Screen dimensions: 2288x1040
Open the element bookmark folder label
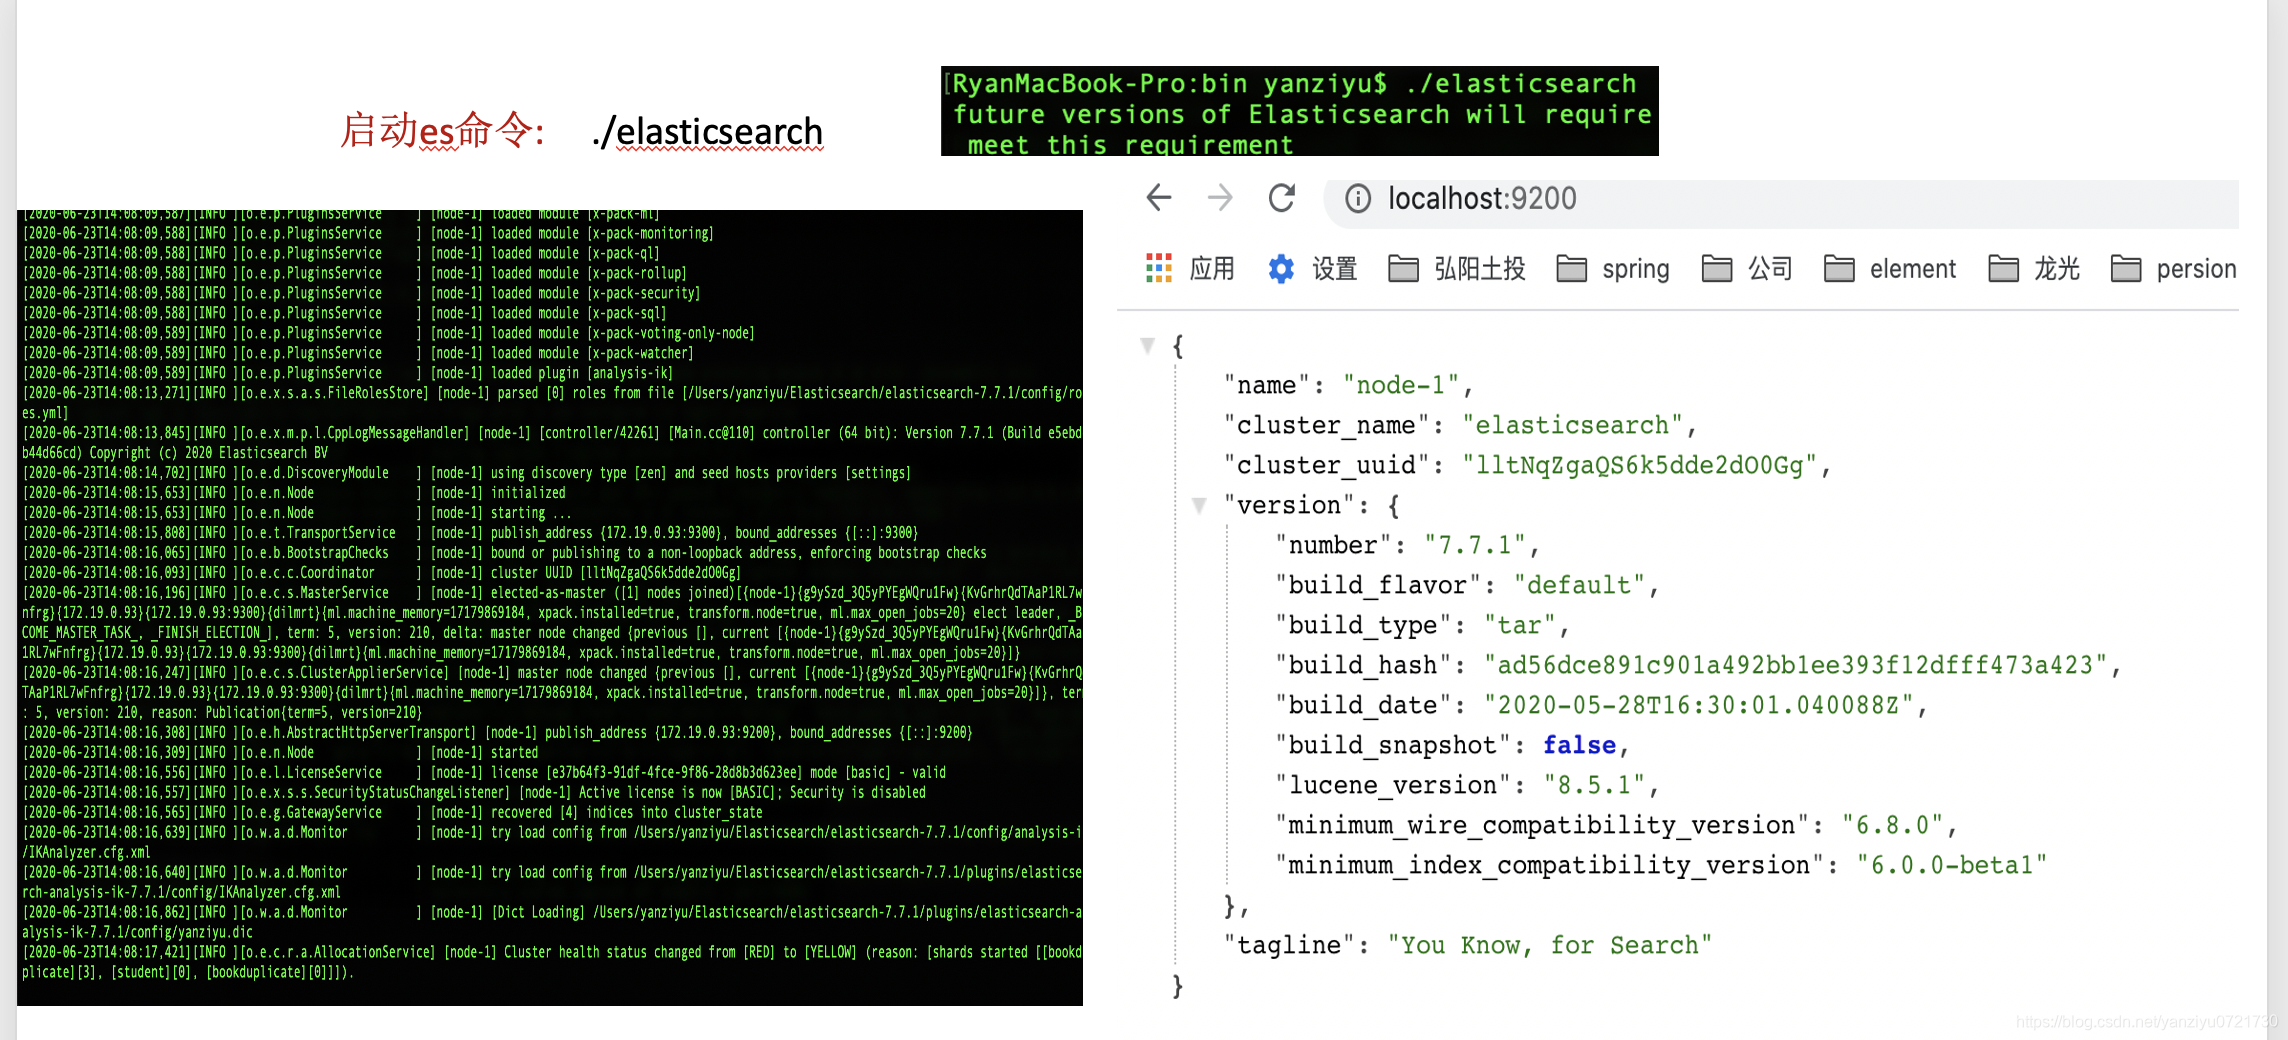(x=1913, y=269)
